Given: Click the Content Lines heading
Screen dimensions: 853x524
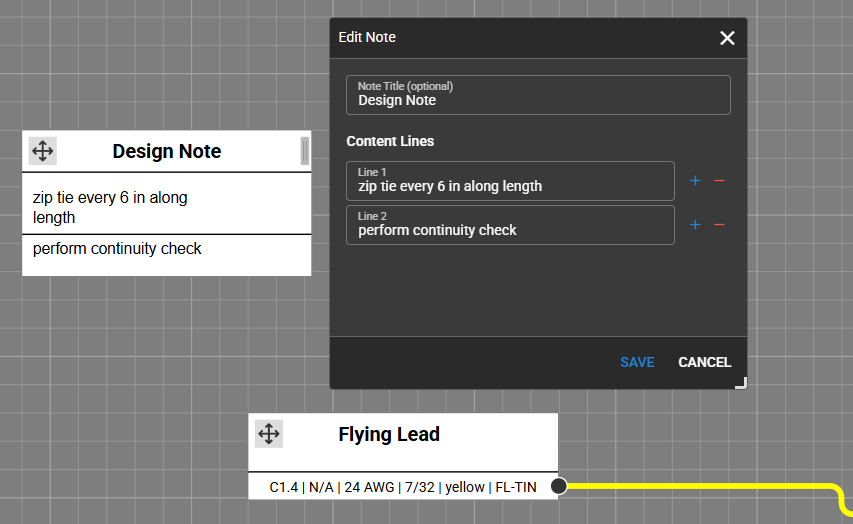Looking at the screenshot, I should (x=390, y=141).
